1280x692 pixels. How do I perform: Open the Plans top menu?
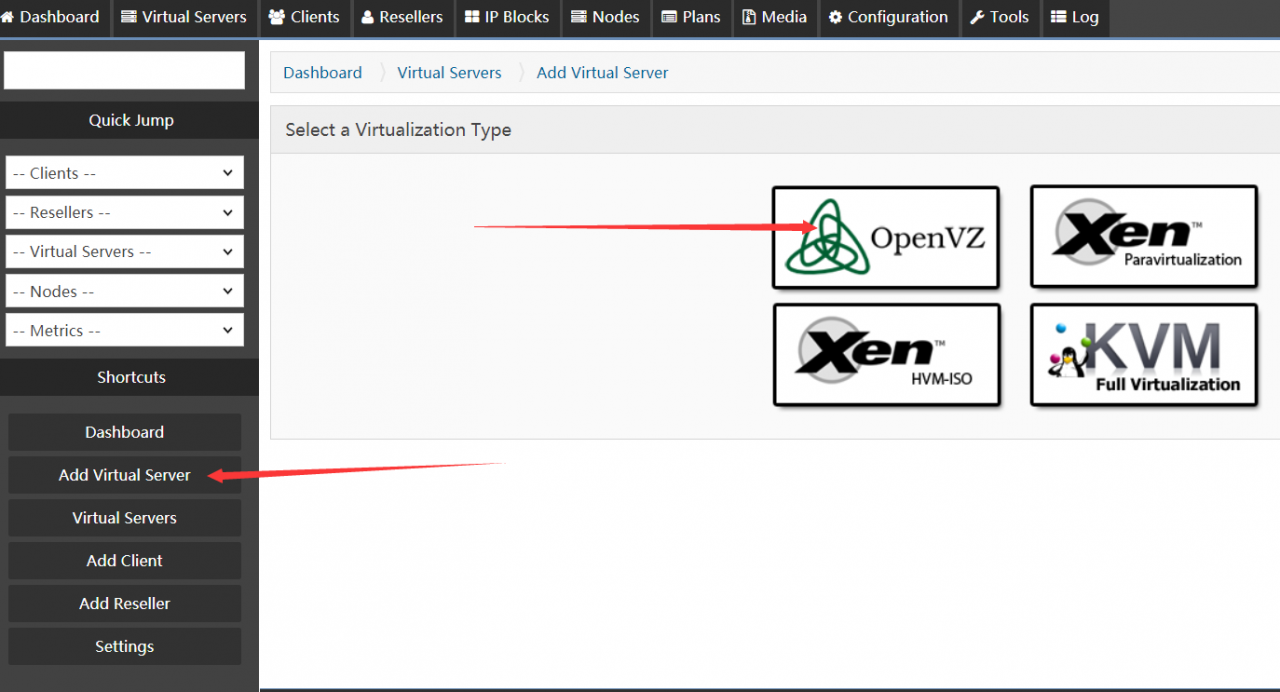[691, 17]
